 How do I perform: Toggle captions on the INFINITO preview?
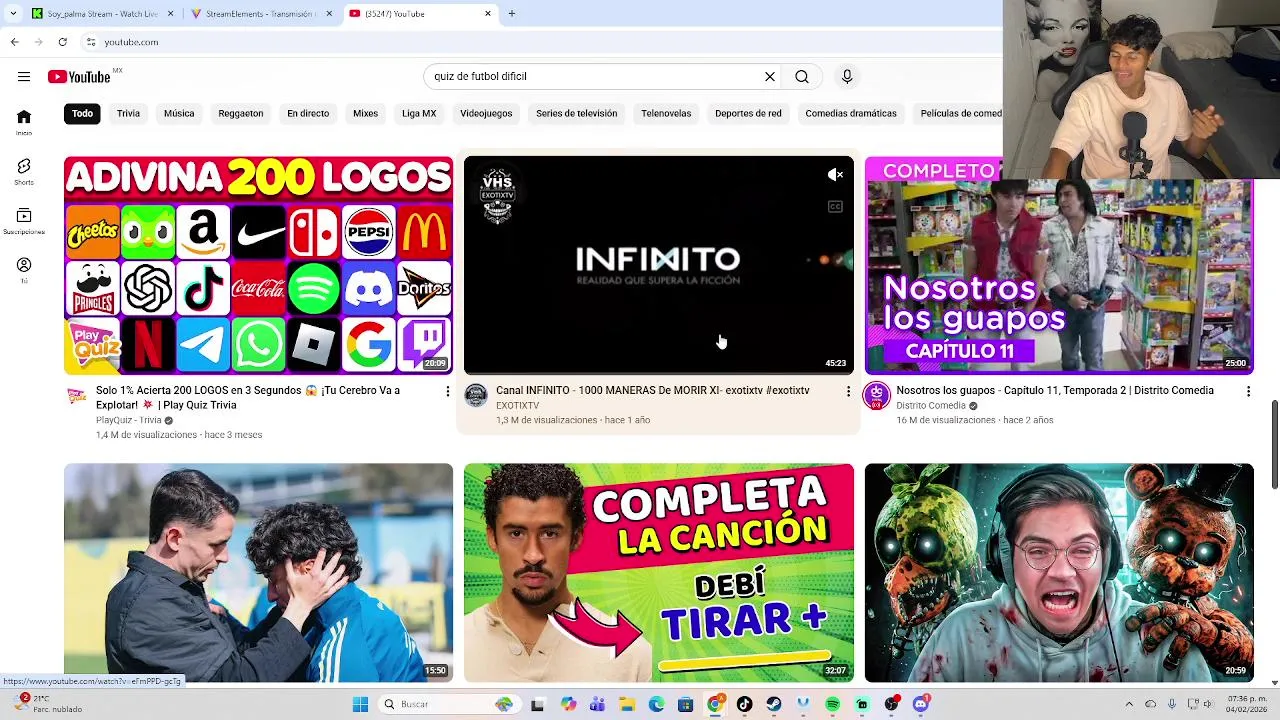point(835,207)
